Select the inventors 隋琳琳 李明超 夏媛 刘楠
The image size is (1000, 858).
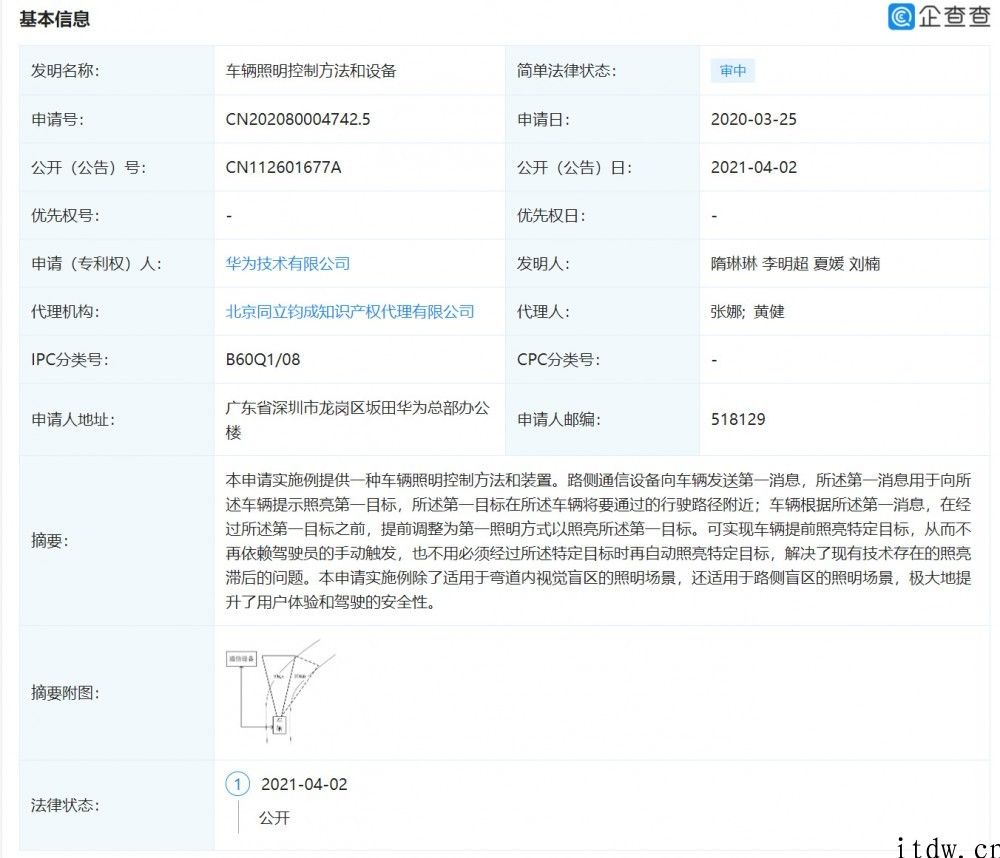[x=795, y=263]
